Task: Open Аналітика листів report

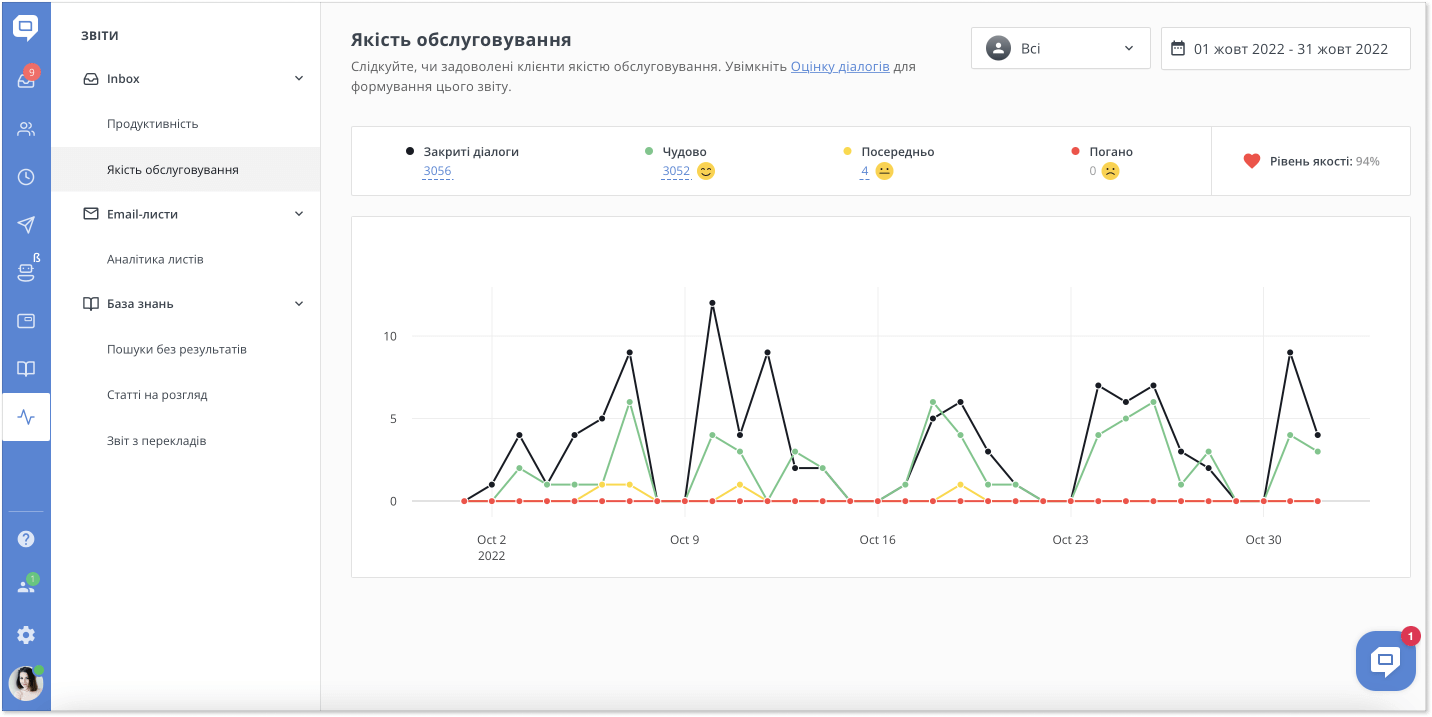Action: click(155, 259)
